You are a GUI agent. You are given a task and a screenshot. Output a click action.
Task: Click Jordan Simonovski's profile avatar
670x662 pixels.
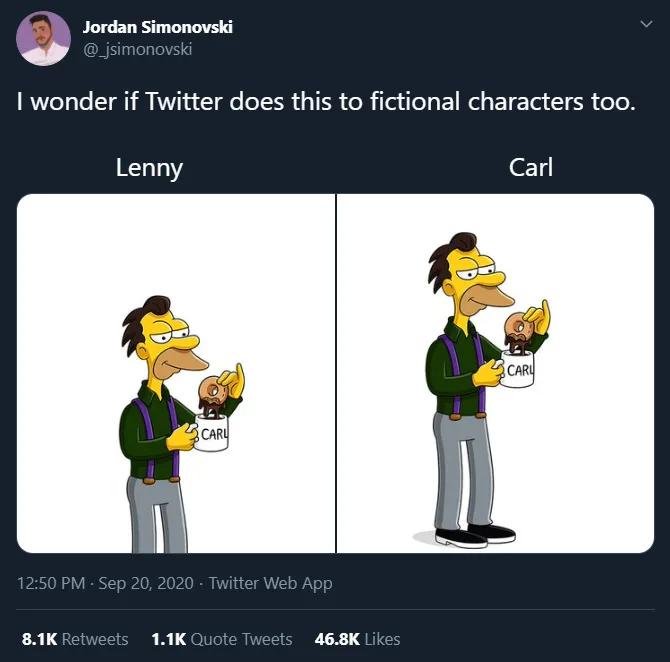tap(44, 39)
